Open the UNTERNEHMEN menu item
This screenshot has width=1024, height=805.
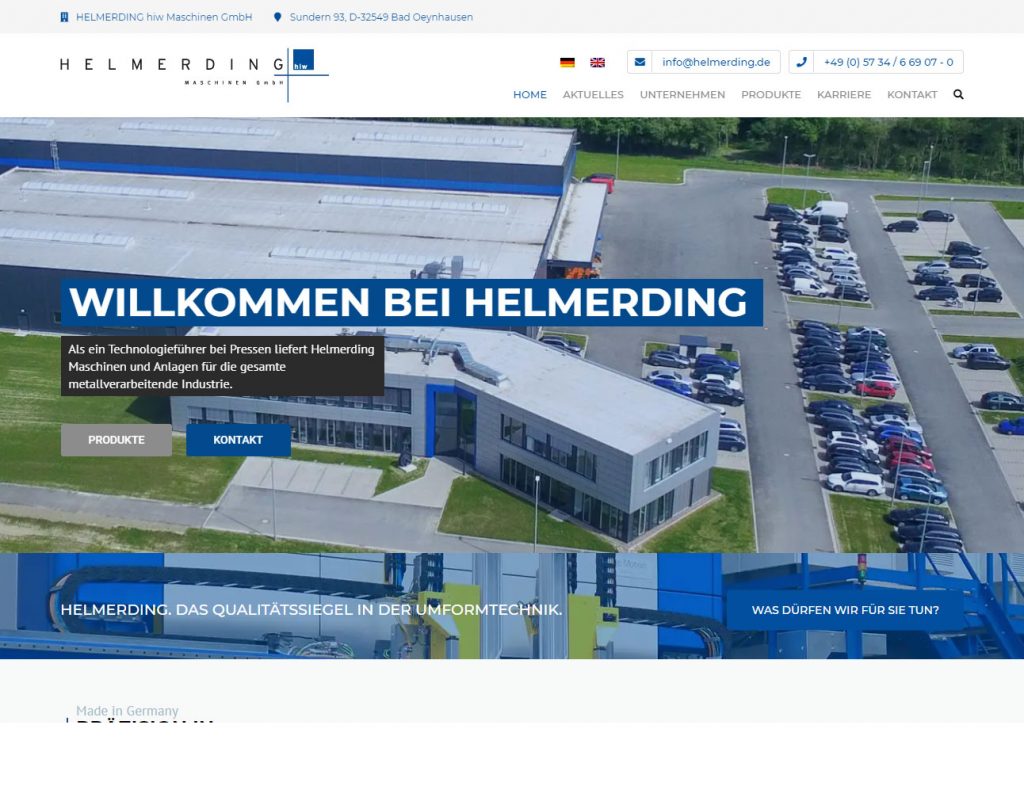pyautogui.click(x=682, y=95)
